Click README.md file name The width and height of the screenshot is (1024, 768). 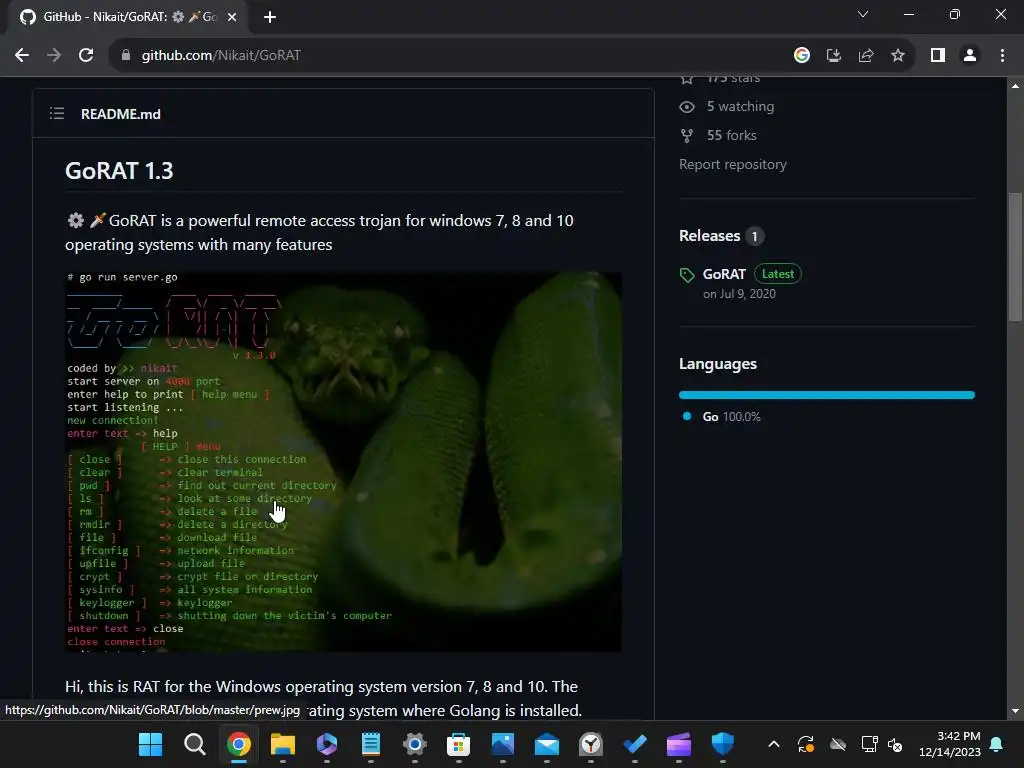121,114
